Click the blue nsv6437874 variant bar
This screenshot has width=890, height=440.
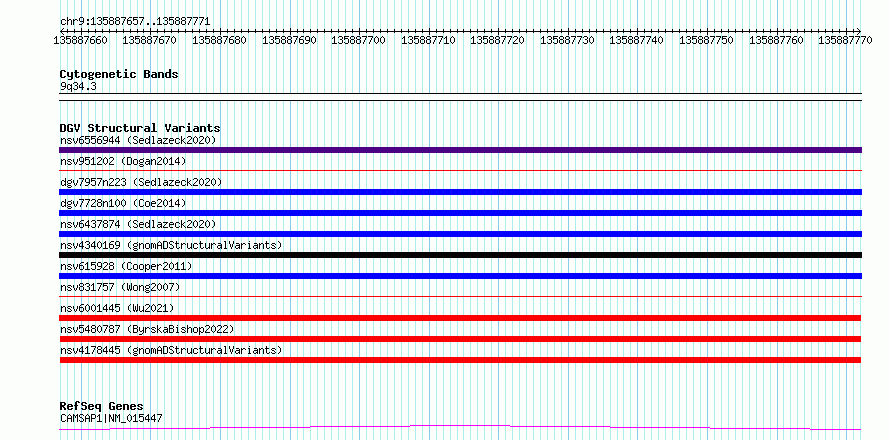pos(460,234)
